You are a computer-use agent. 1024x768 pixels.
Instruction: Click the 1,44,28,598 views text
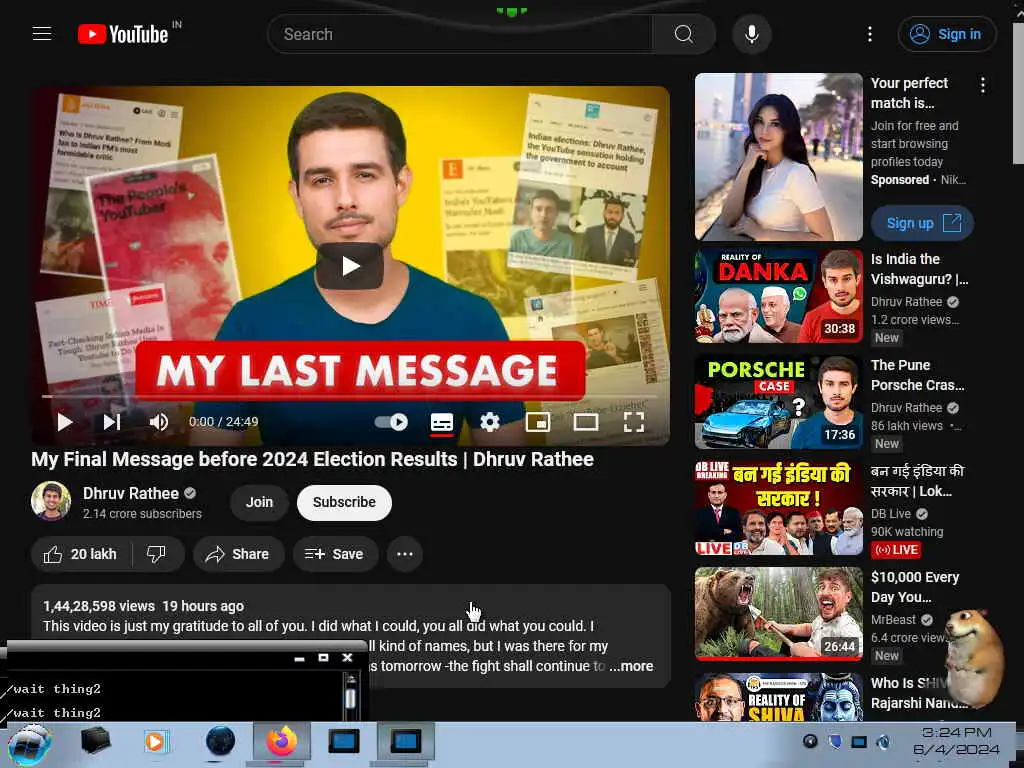[x=99, y=606]
